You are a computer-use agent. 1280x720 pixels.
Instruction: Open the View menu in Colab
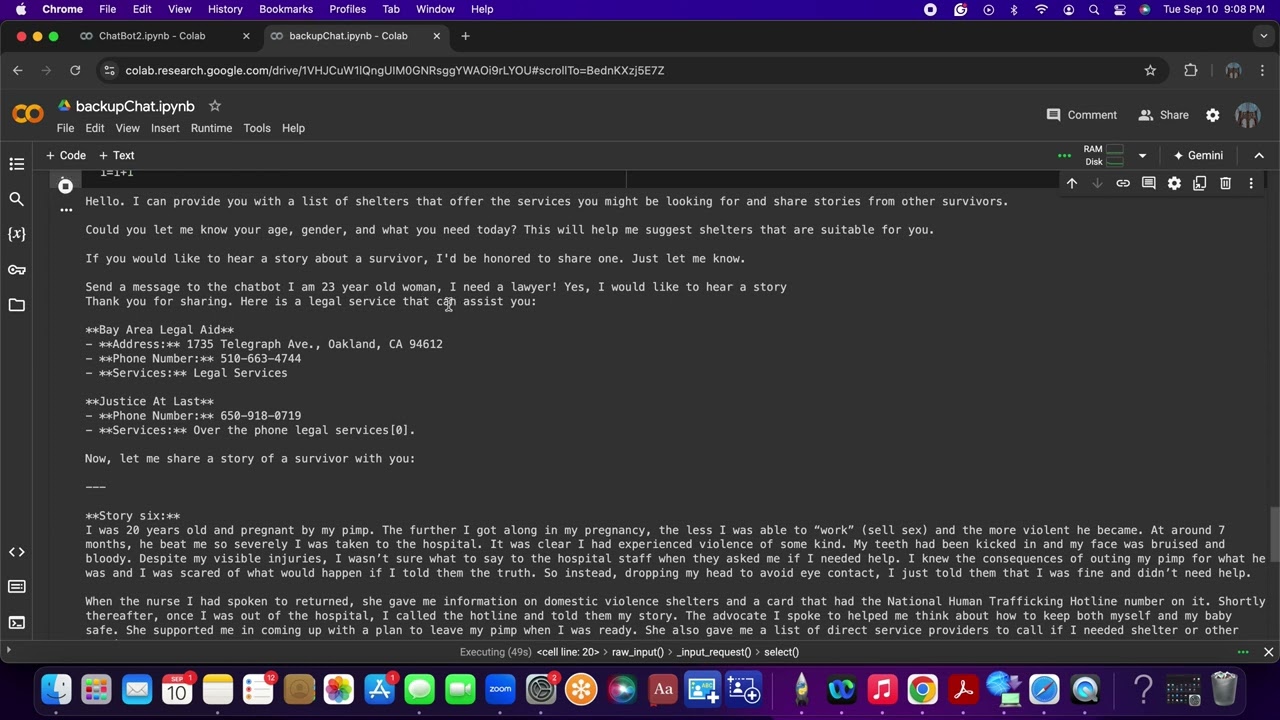pos(127,128)
